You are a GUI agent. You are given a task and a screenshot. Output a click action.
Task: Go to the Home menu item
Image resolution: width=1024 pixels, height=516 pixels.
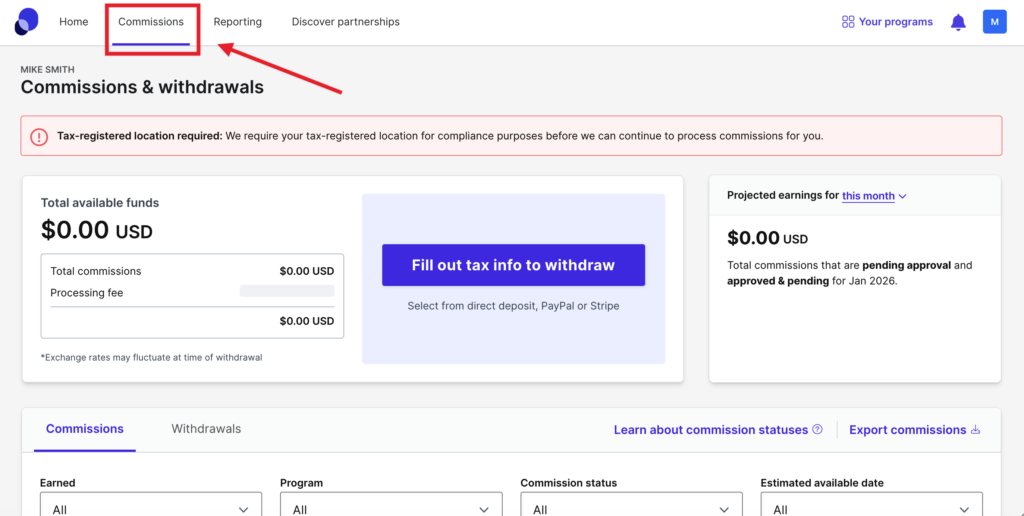[73, 22]
